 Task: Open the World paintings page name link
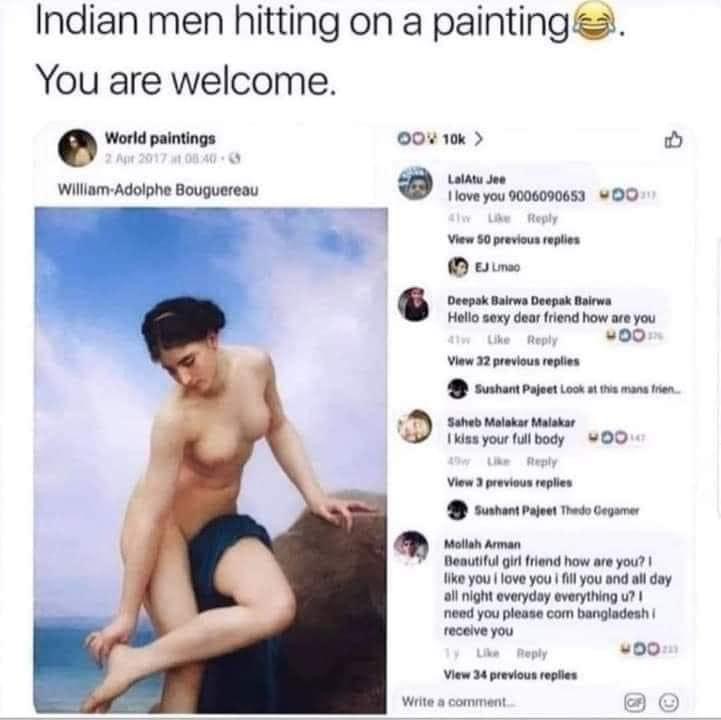160,138
